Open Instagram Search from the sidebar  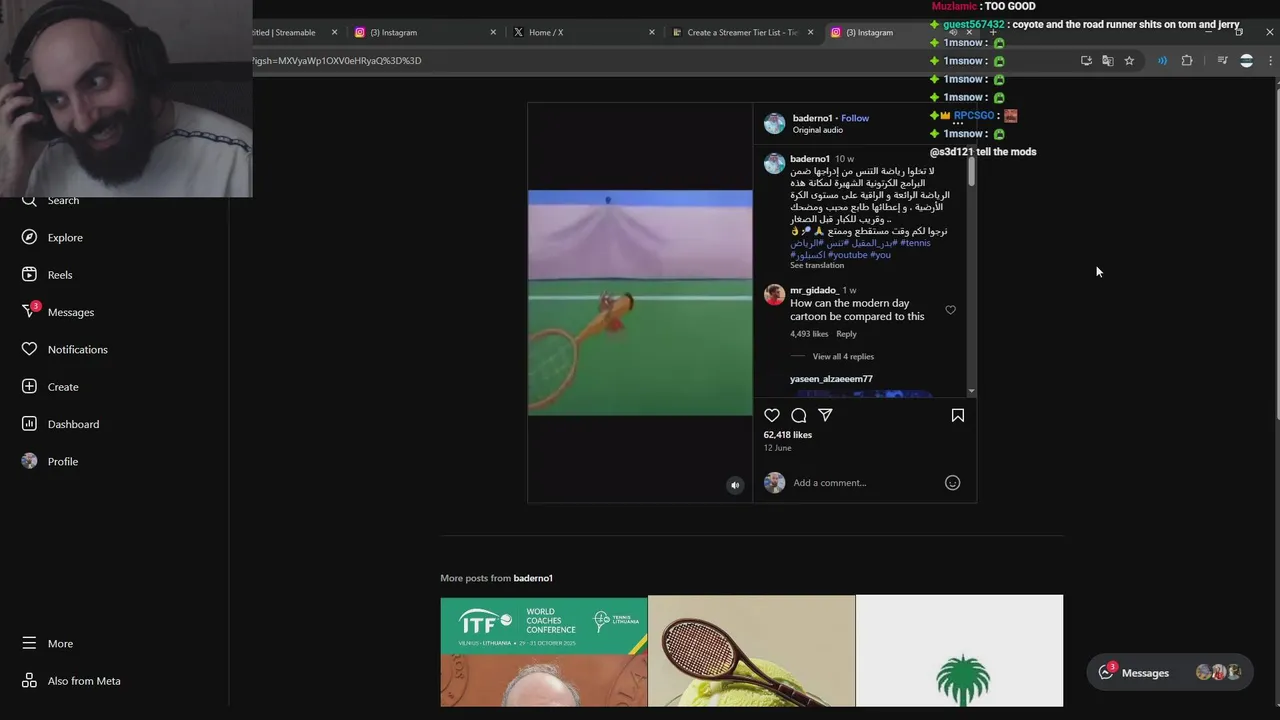click(x=50, y=200)
